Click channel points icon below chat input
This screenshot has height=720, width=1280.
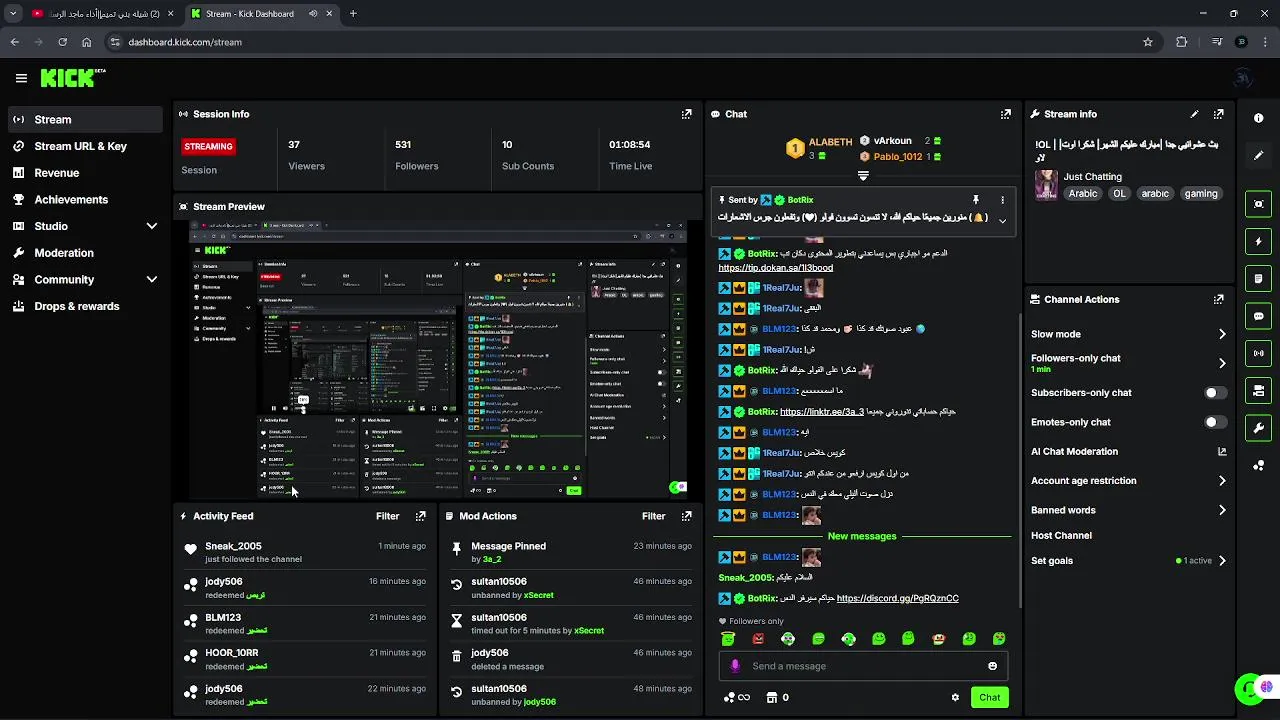pos(730,698)
